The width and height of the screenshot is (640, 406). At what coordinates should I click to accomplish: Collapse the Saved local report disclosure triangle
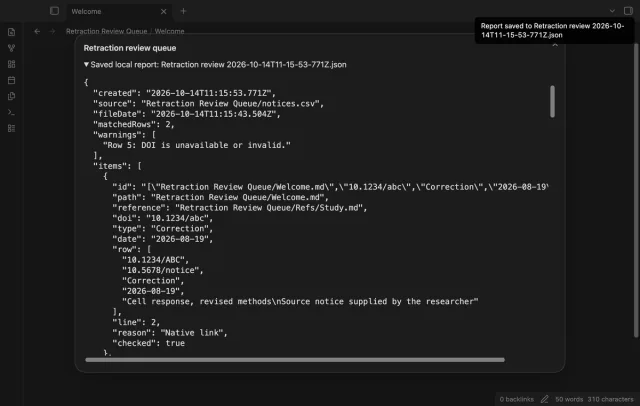point(86,64)
